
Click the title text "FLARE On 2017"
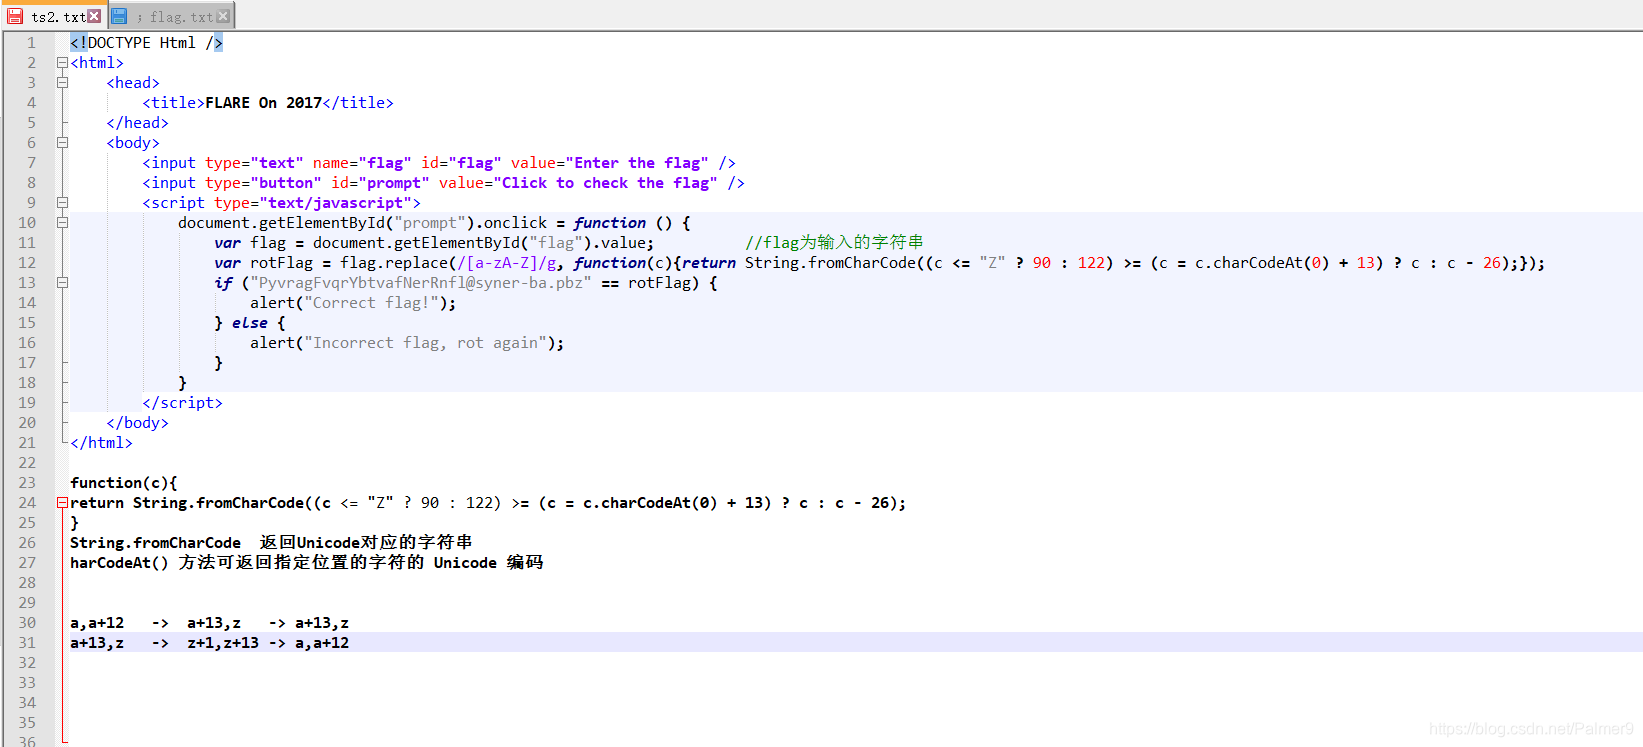pyautogui.click(x=264, y=103)
